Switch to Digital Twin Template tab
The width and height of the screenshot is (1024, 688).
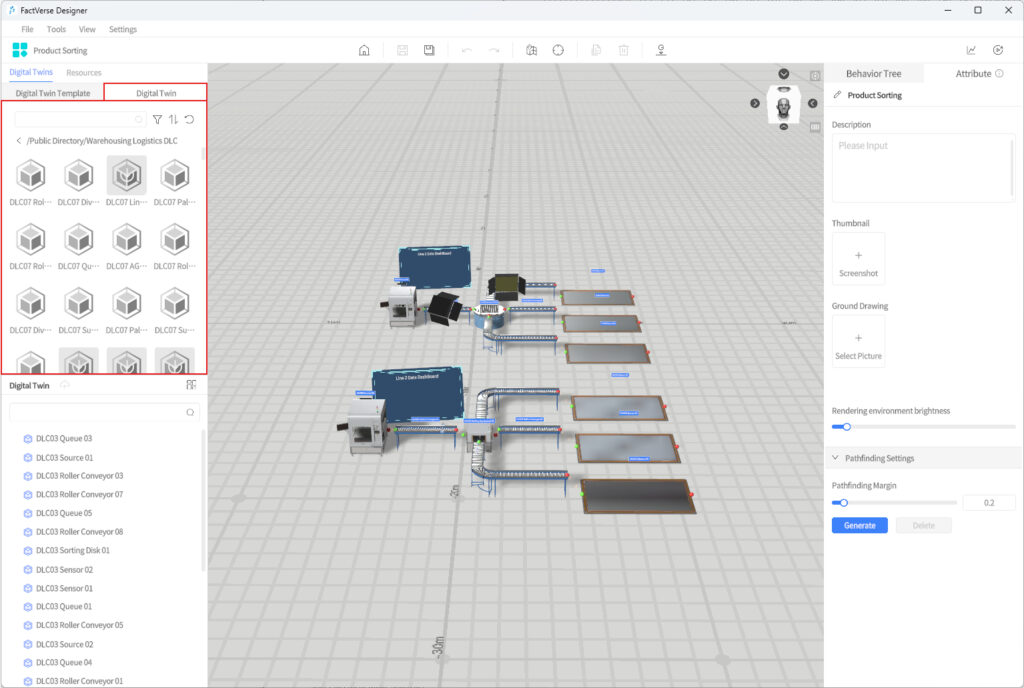point(53,93)
